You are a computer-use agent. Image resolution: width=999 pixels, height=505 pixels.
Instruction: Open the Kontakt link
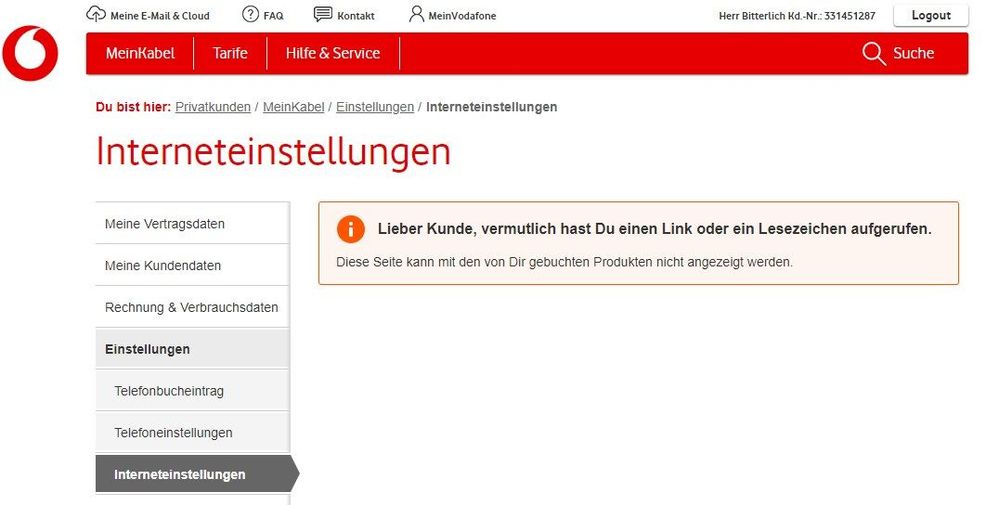tap(356, 16)
